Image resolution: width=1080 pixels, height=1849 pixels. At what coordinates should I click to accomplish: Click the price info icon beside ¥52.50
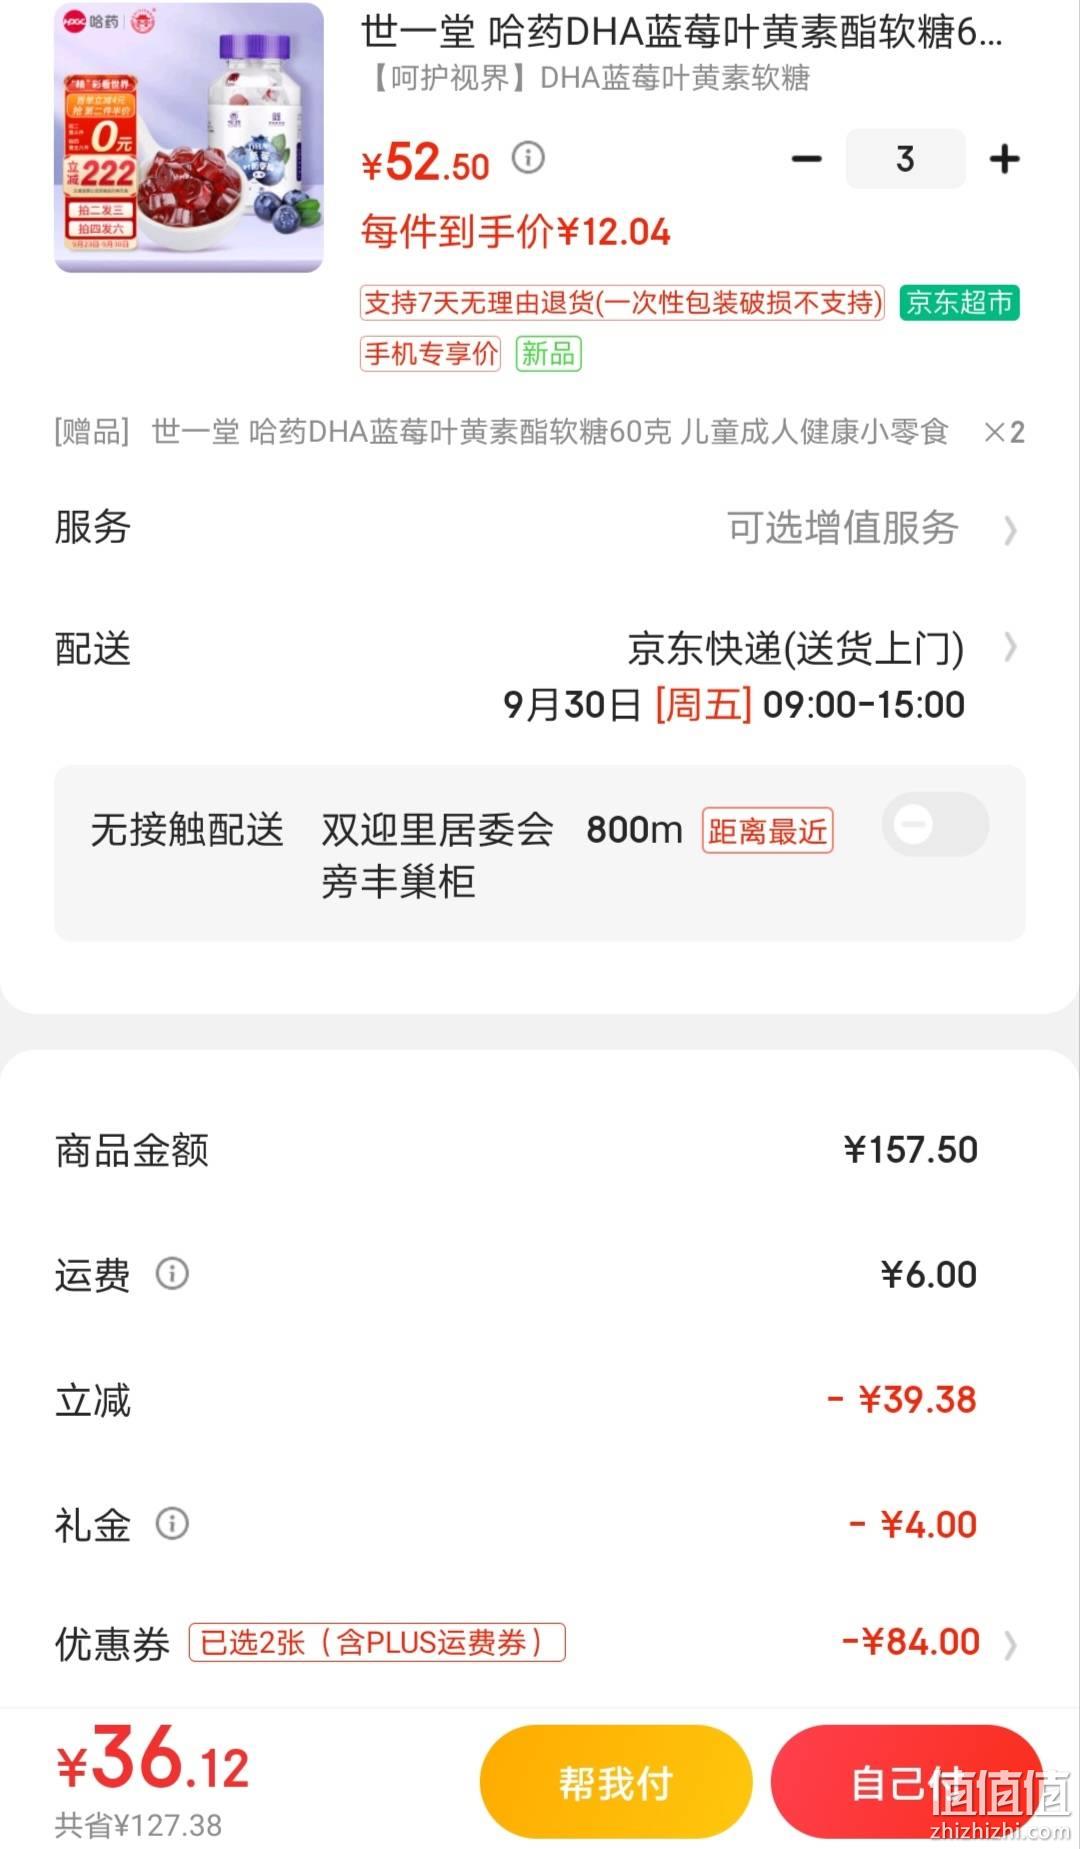point(528,157)
